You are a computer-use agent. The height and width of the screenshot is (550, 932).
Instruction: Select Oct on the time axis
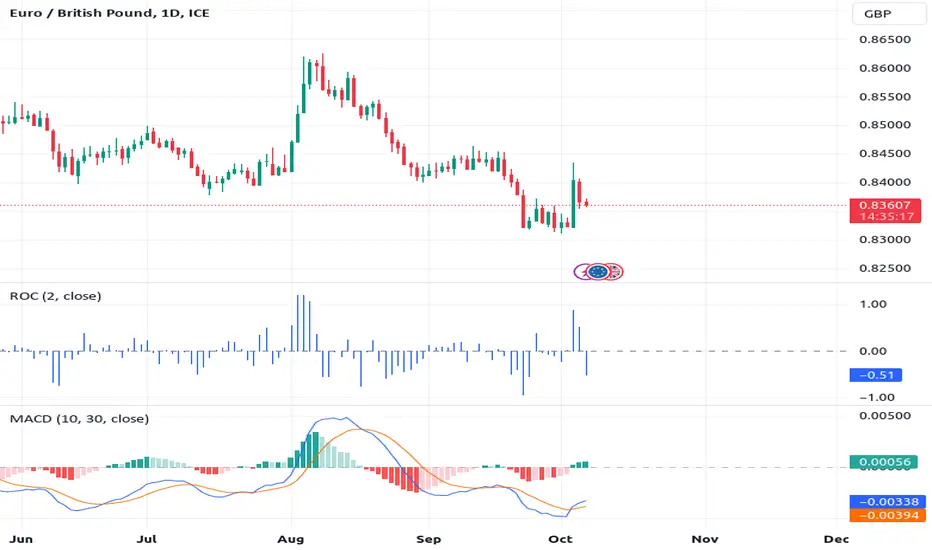(x=561, y=539)
